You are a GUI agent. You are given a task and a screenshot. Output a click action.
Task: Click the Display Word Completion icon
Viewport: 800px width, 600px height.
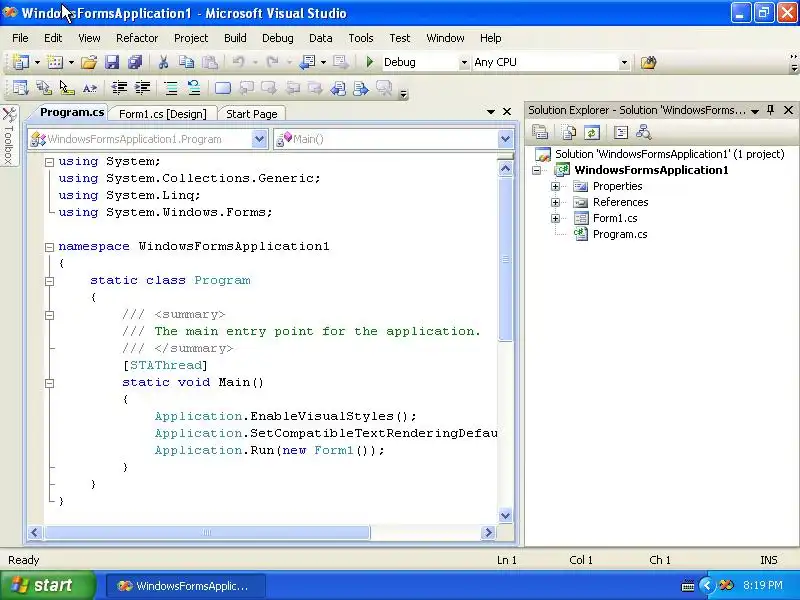tap(90, 88)
